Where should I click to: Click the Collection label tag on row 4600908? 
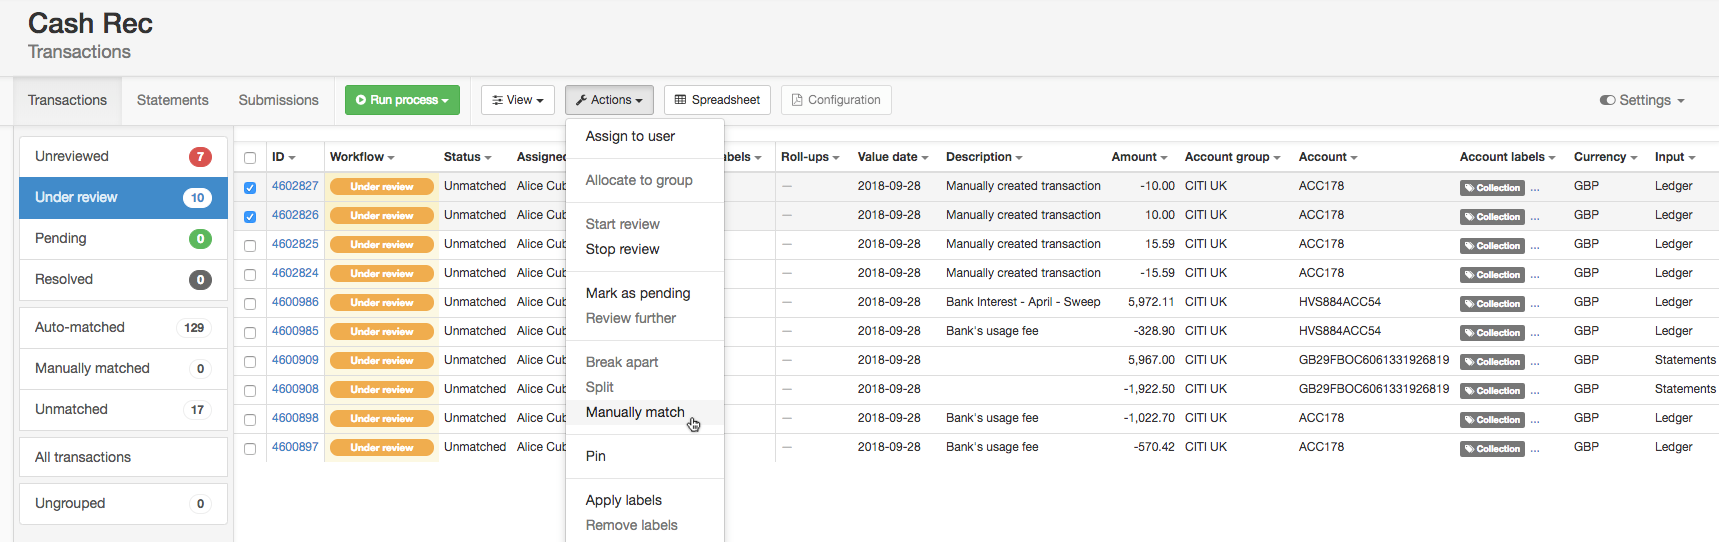coord(1492,390)
